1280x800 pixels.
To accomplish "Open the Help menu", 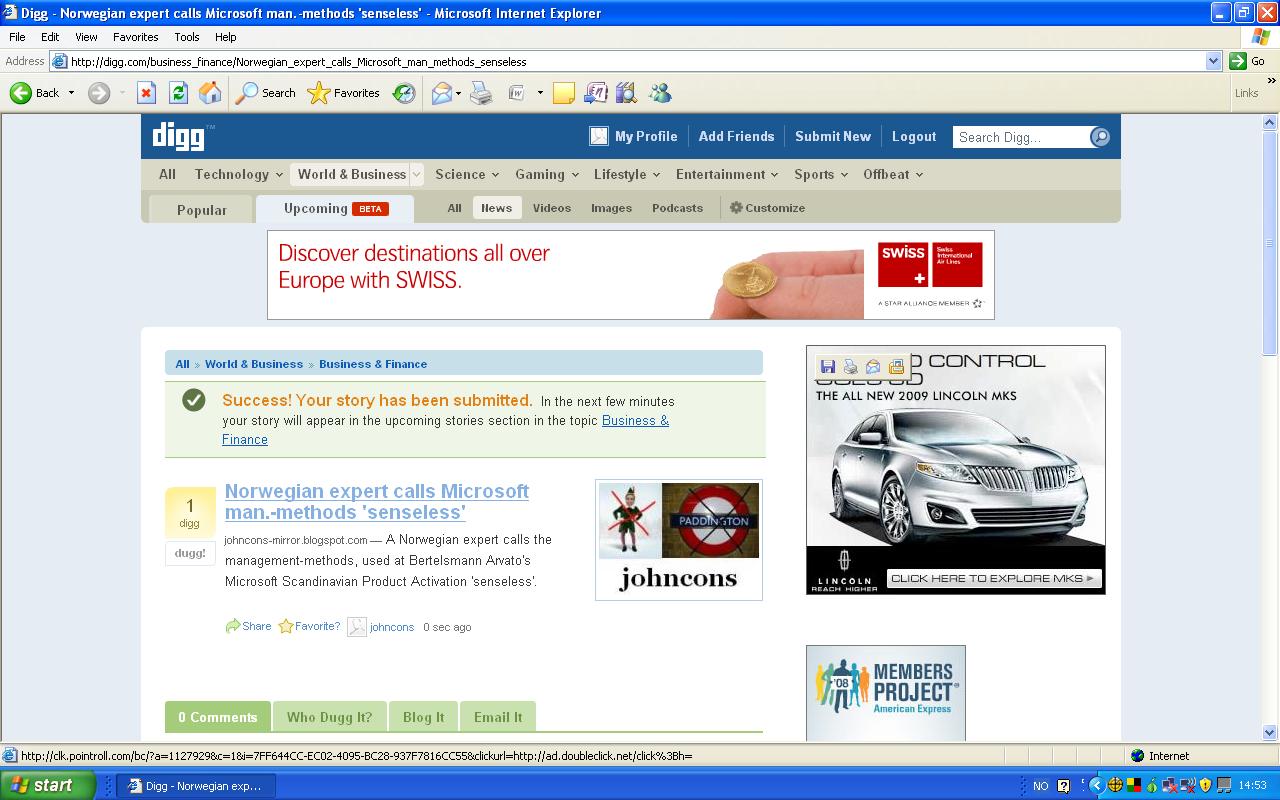I will (226, 37).
